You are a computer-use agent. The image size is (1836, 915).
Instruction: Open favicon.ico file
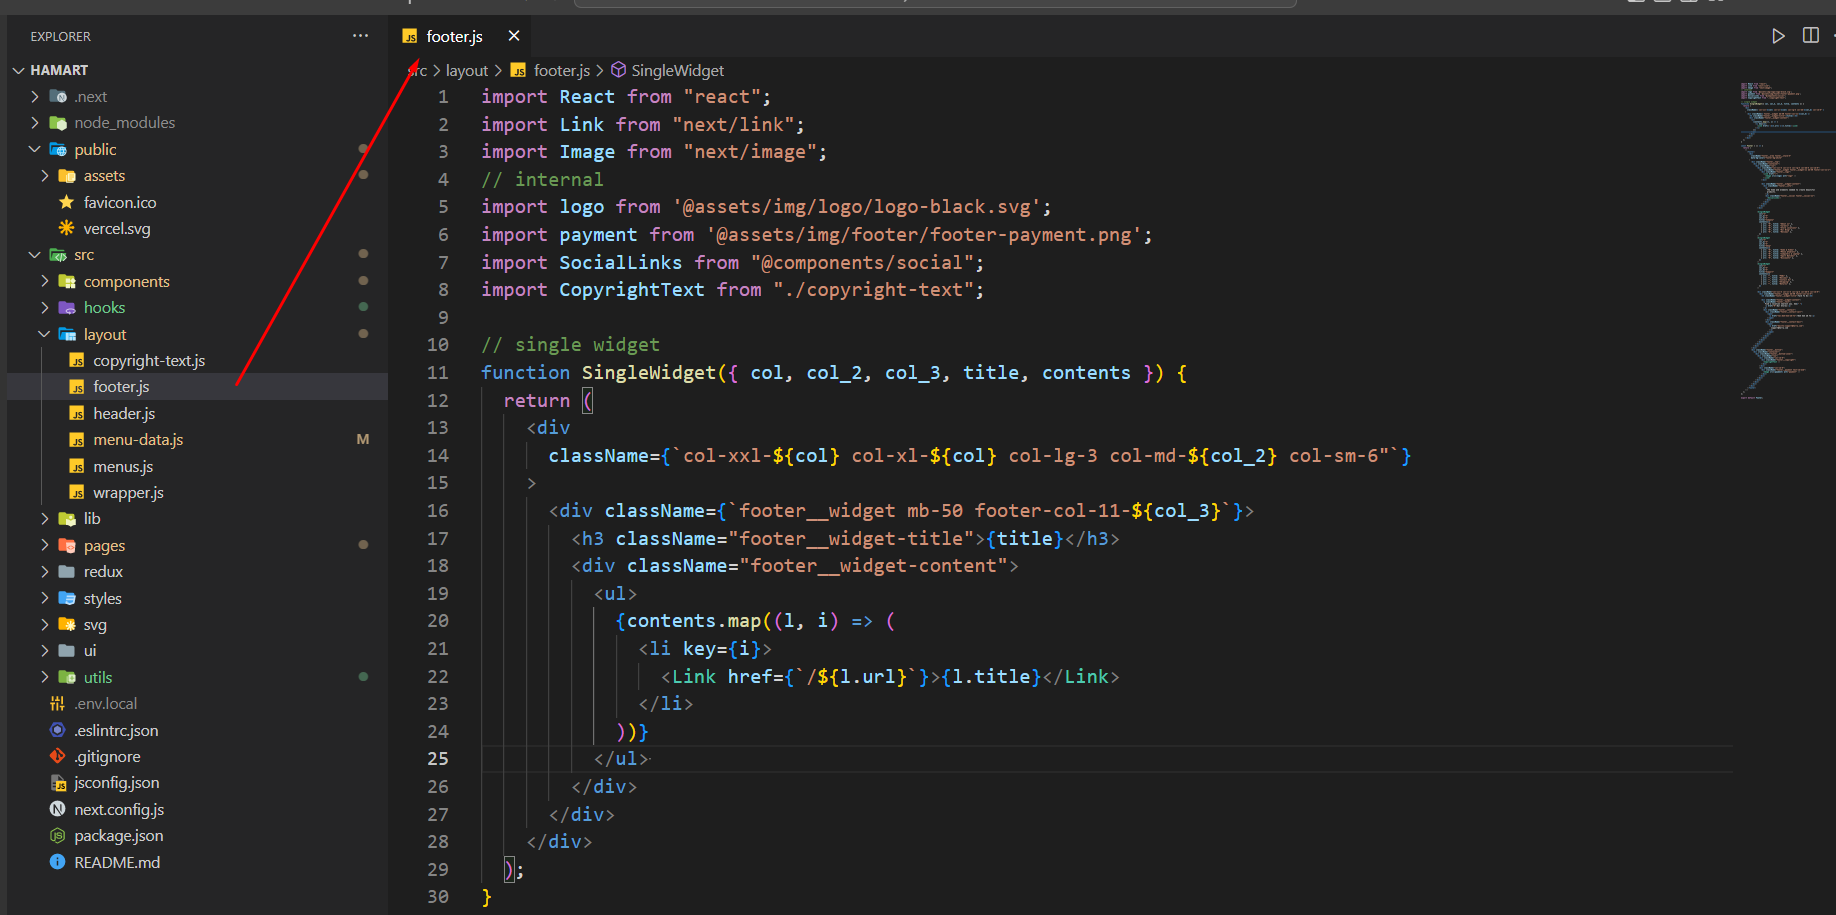tap(120, 203)
